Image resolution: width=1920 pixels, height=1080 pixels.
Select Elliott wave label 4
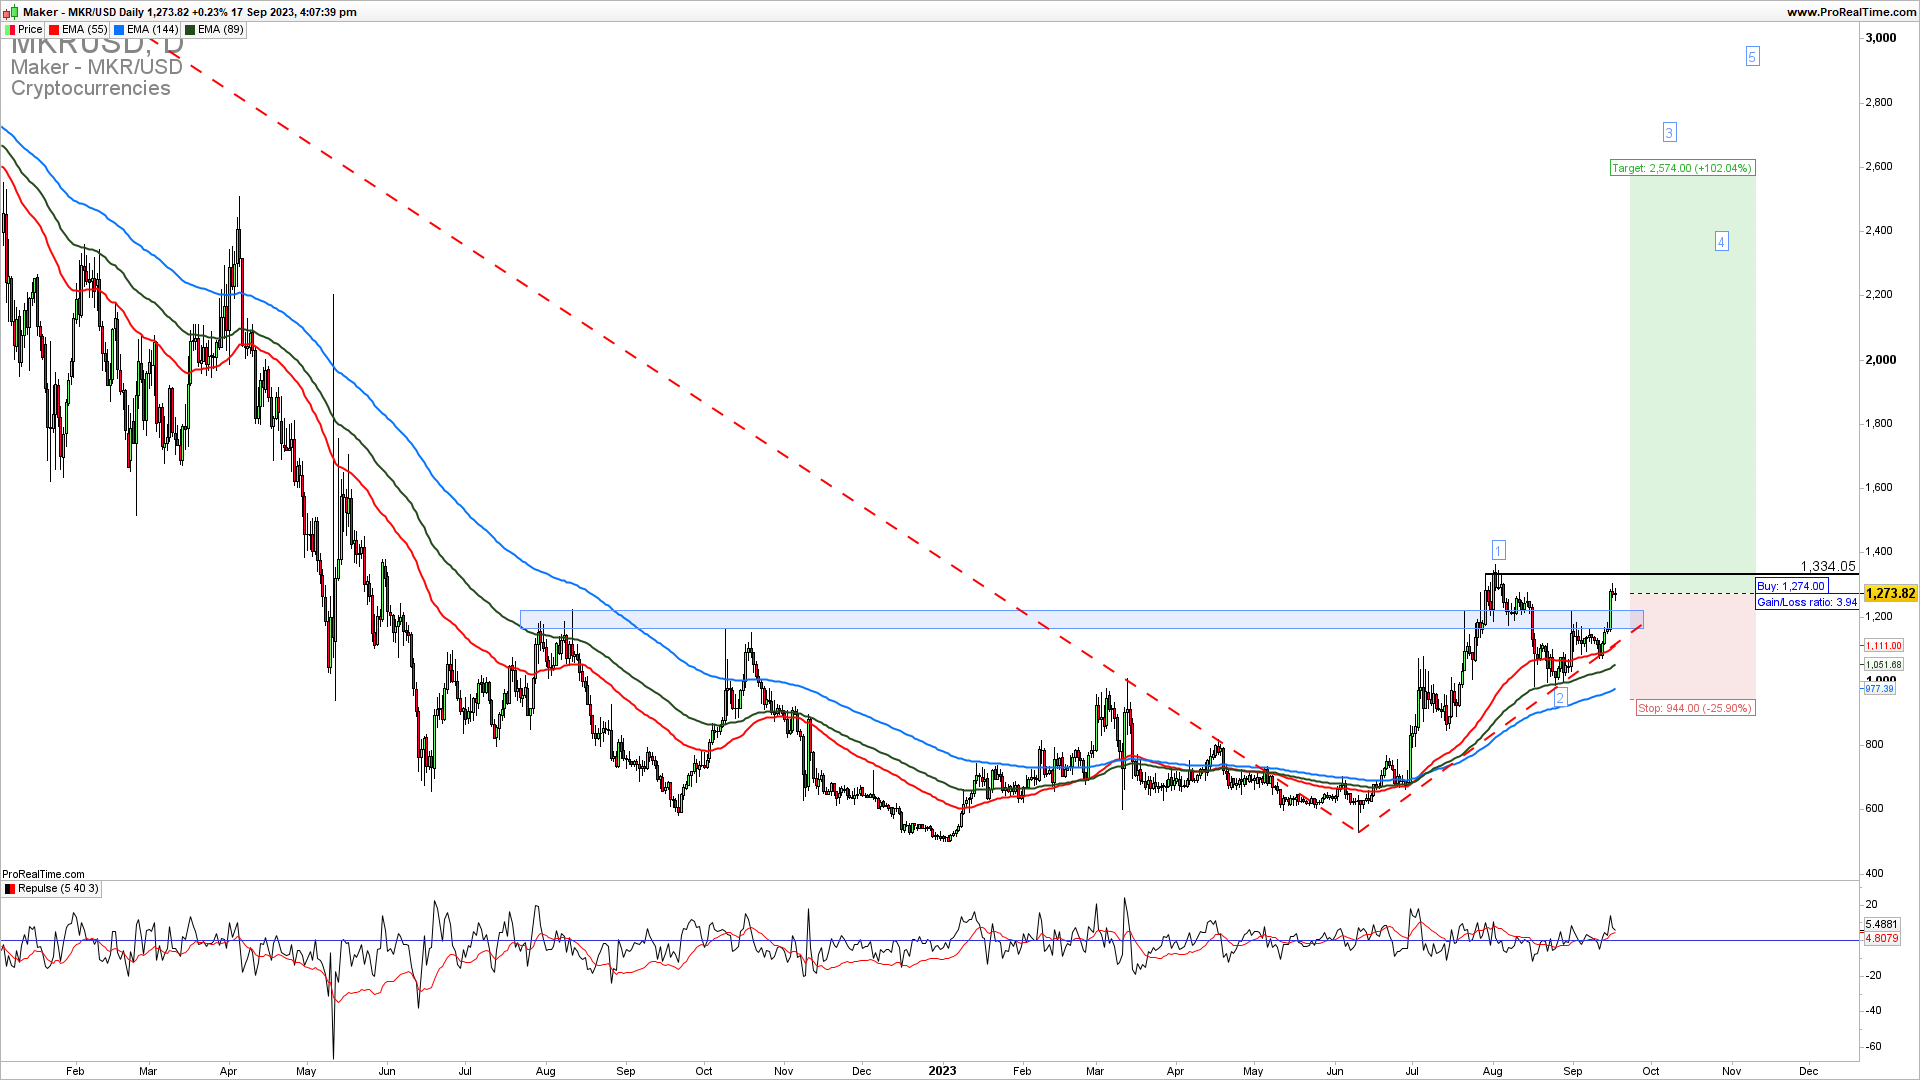pyautogui.click(x=1721, y=241)
